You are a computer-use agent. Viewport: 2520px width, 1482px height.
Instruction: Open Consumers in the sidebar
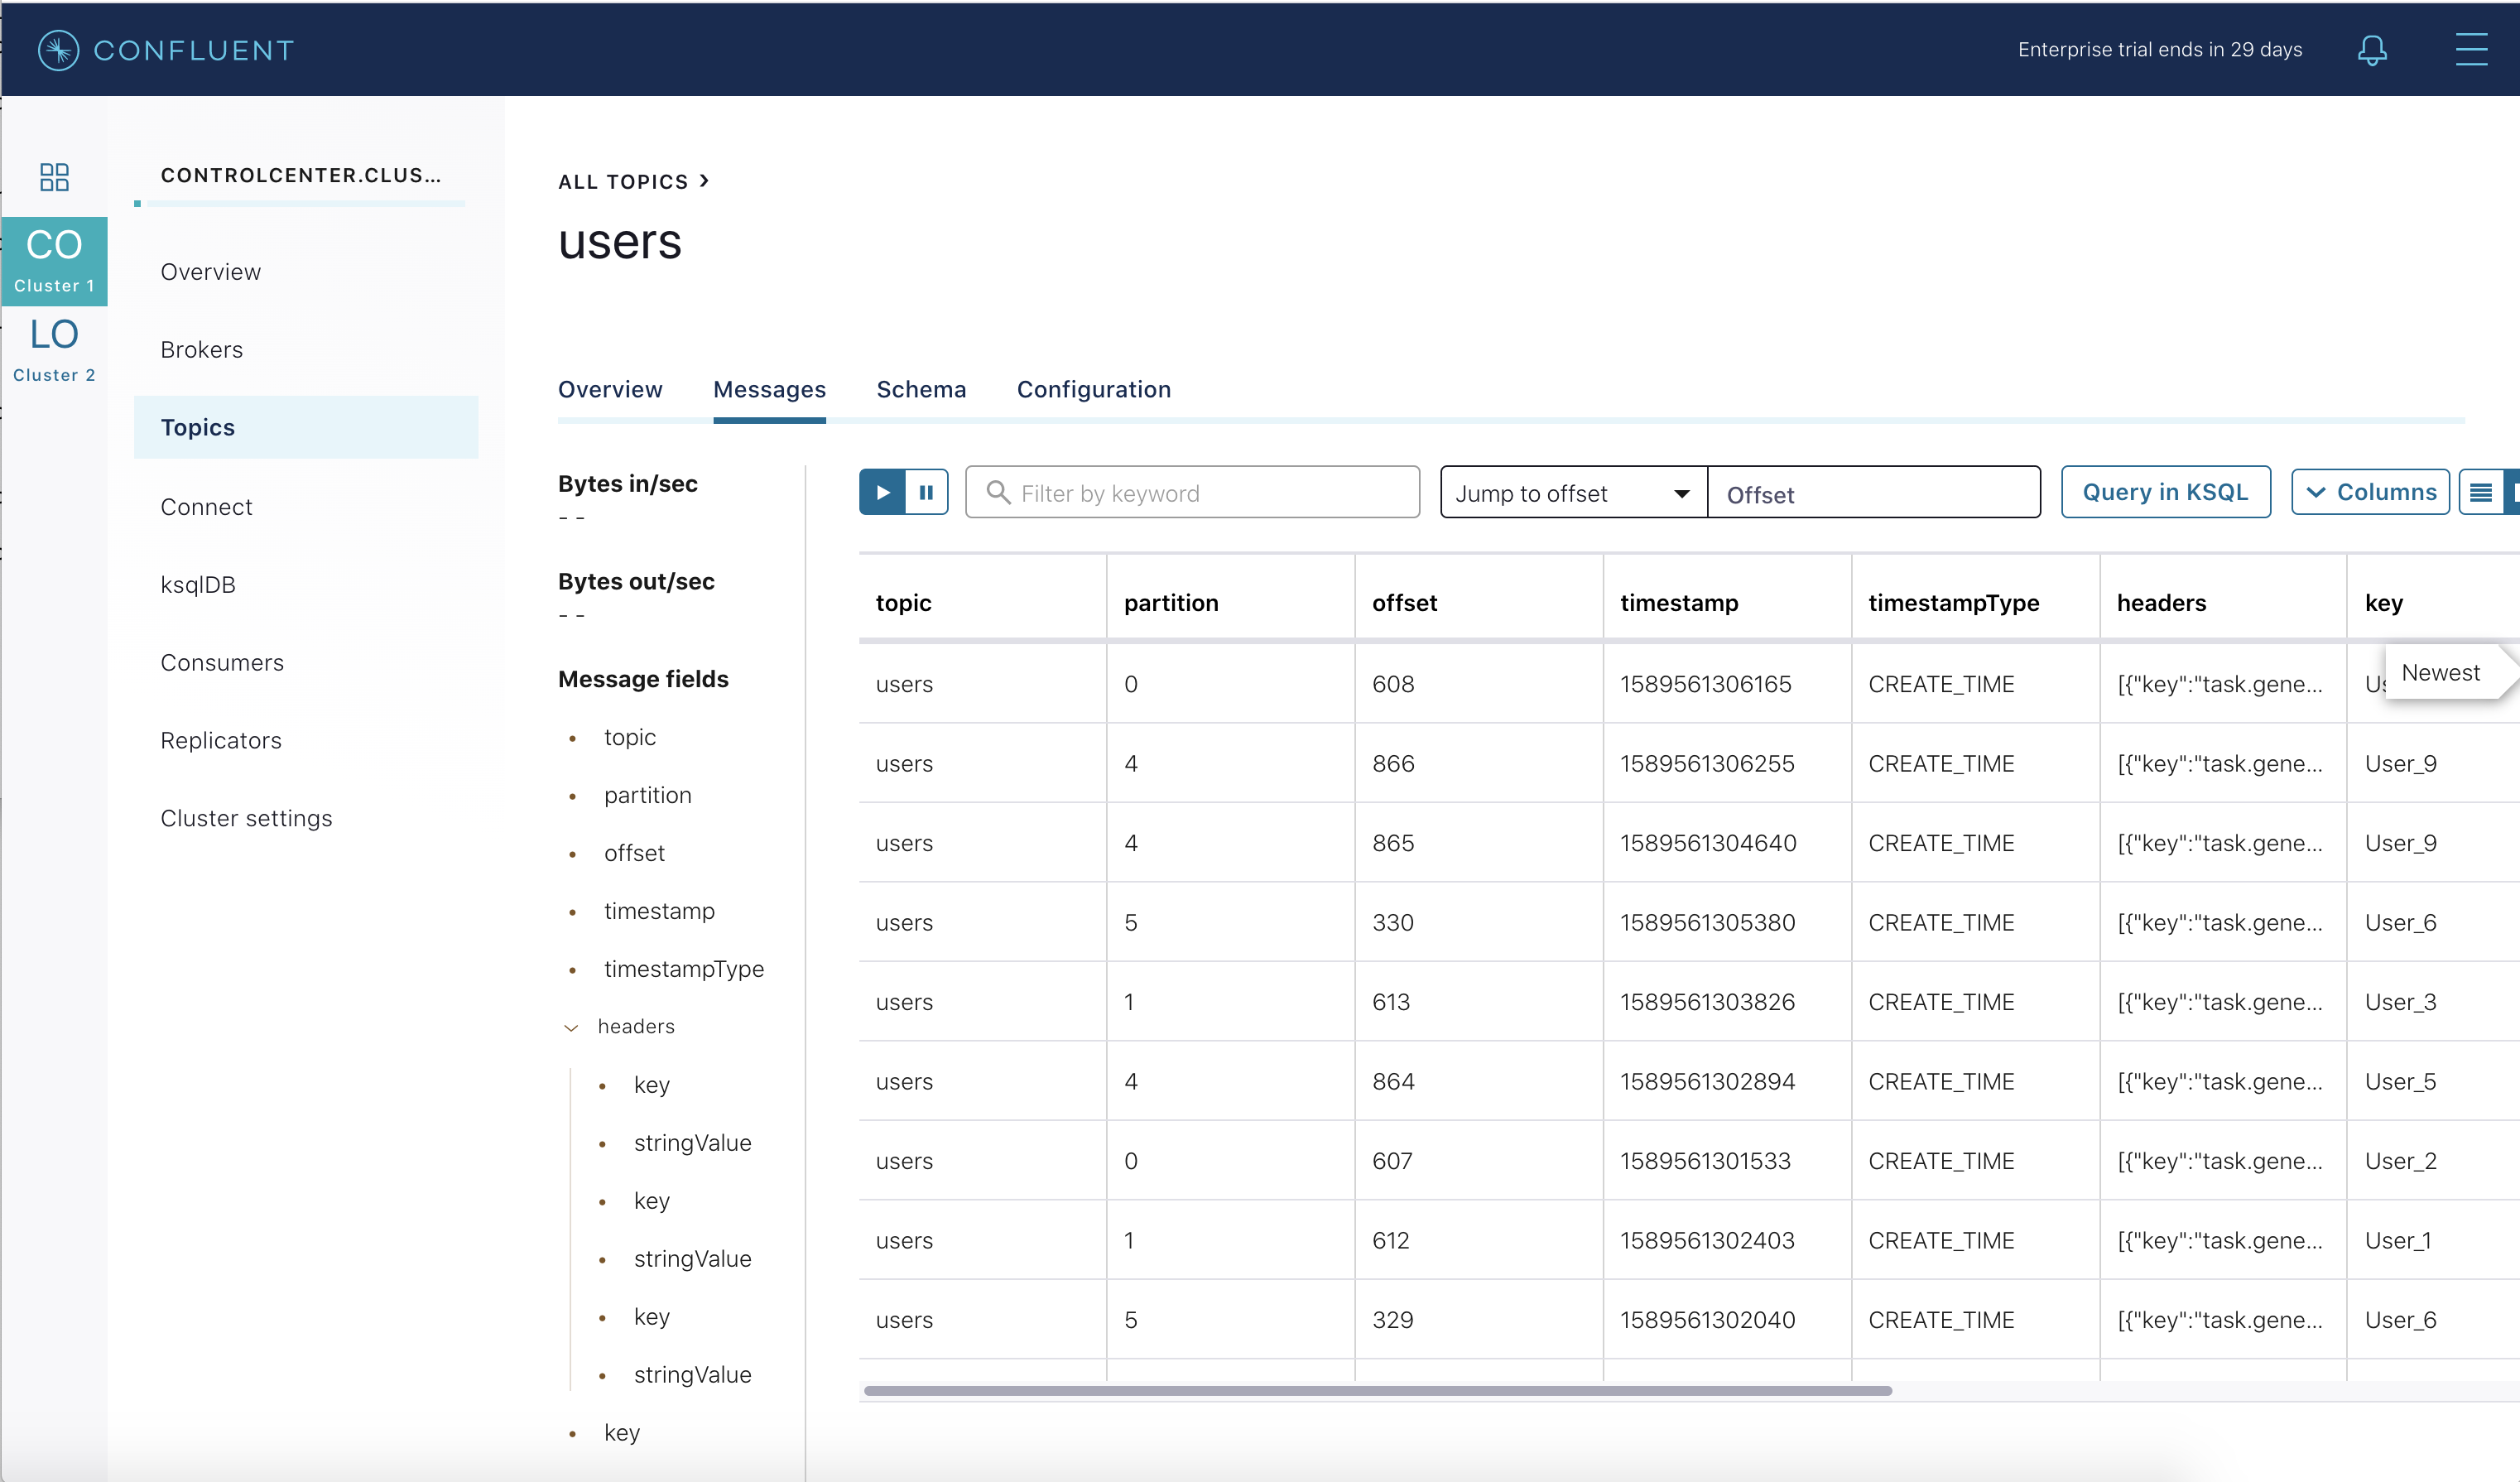(222, 663)
